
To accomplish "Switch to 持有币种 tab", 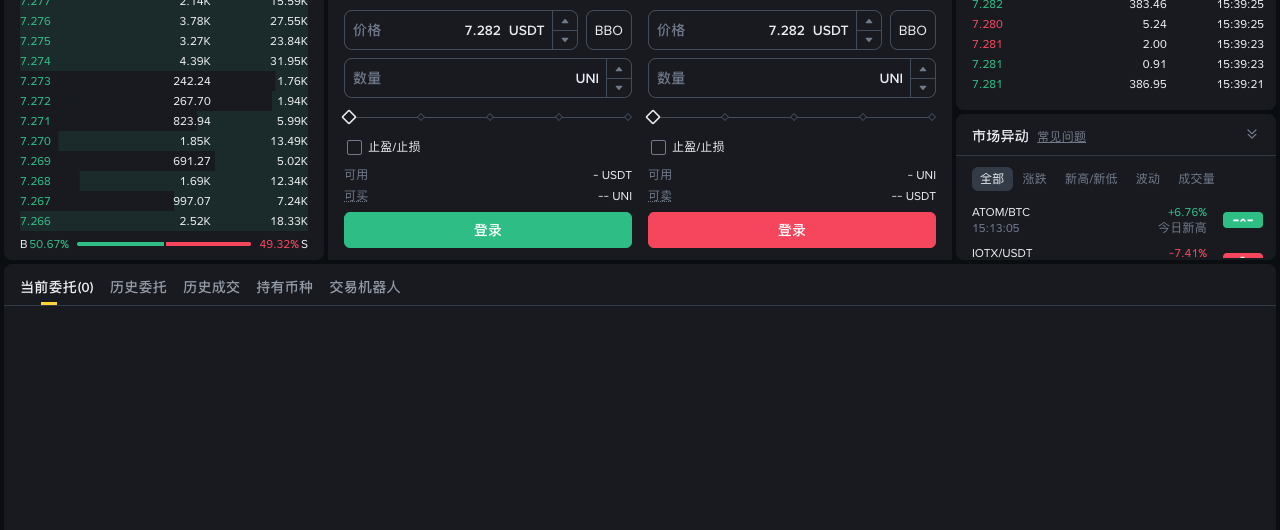I will [x=284, y=287].
